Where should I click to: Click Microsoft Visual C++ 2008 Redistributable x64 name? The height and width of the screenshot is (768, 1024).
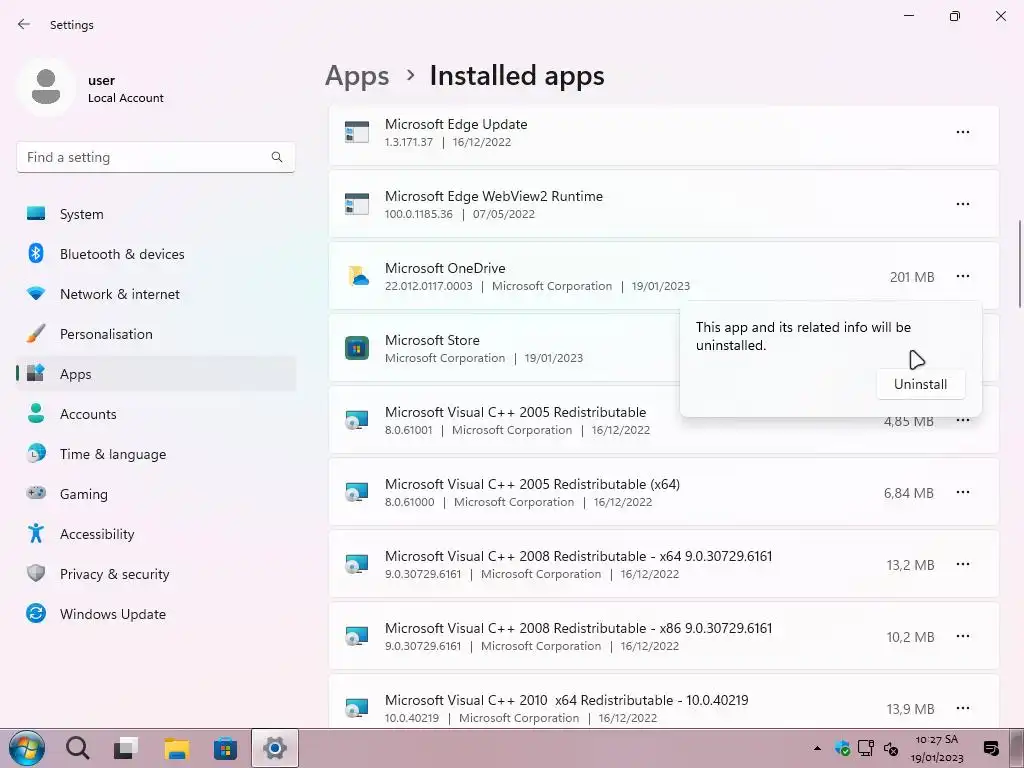[579, 556]
